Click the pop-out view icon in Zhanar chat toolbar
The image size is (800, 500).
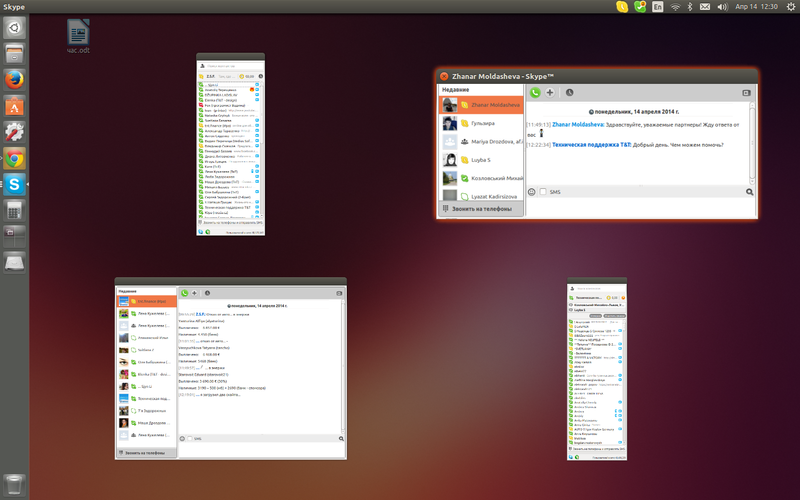tap(746, 93)
